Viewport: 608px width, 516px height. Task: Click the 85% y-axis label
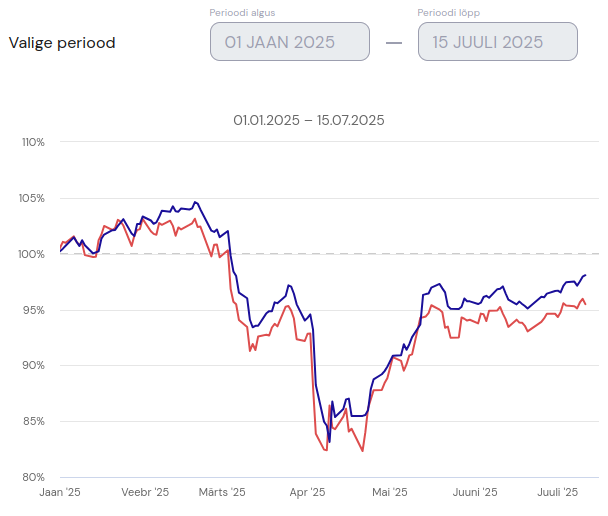[35, 421]
